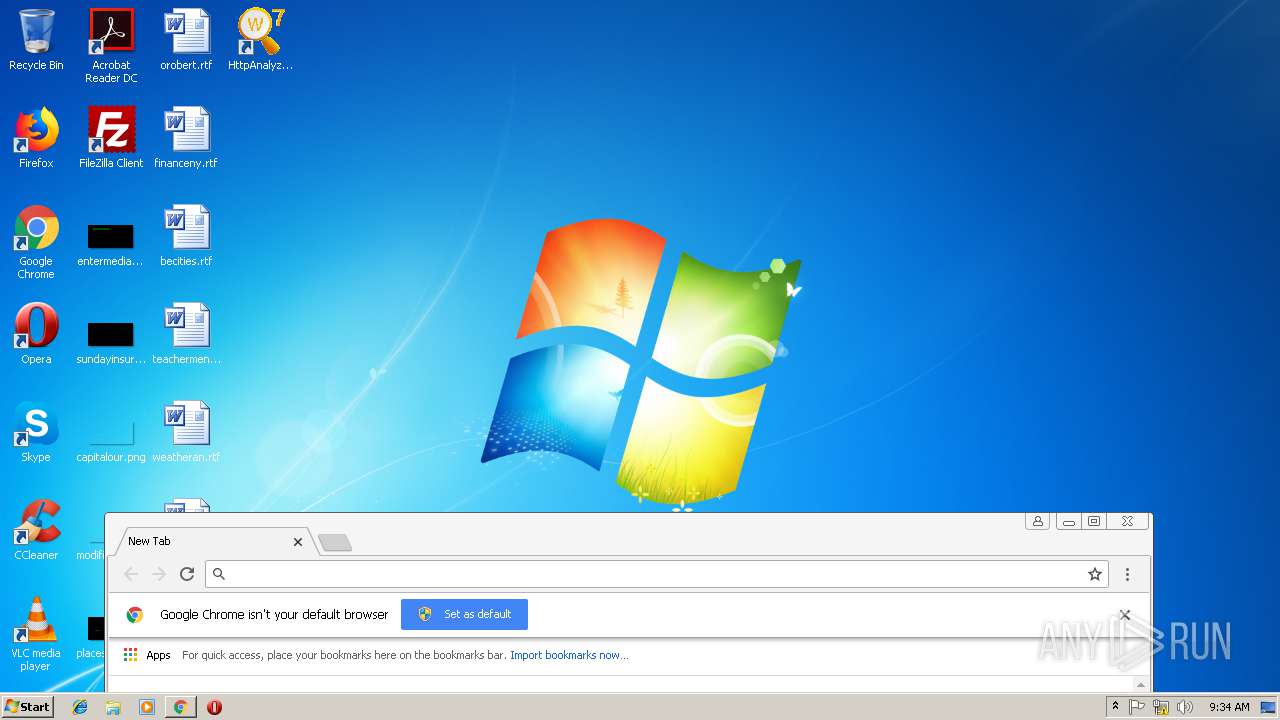Launch CCleaner desktop shortcut

point(36,531)
